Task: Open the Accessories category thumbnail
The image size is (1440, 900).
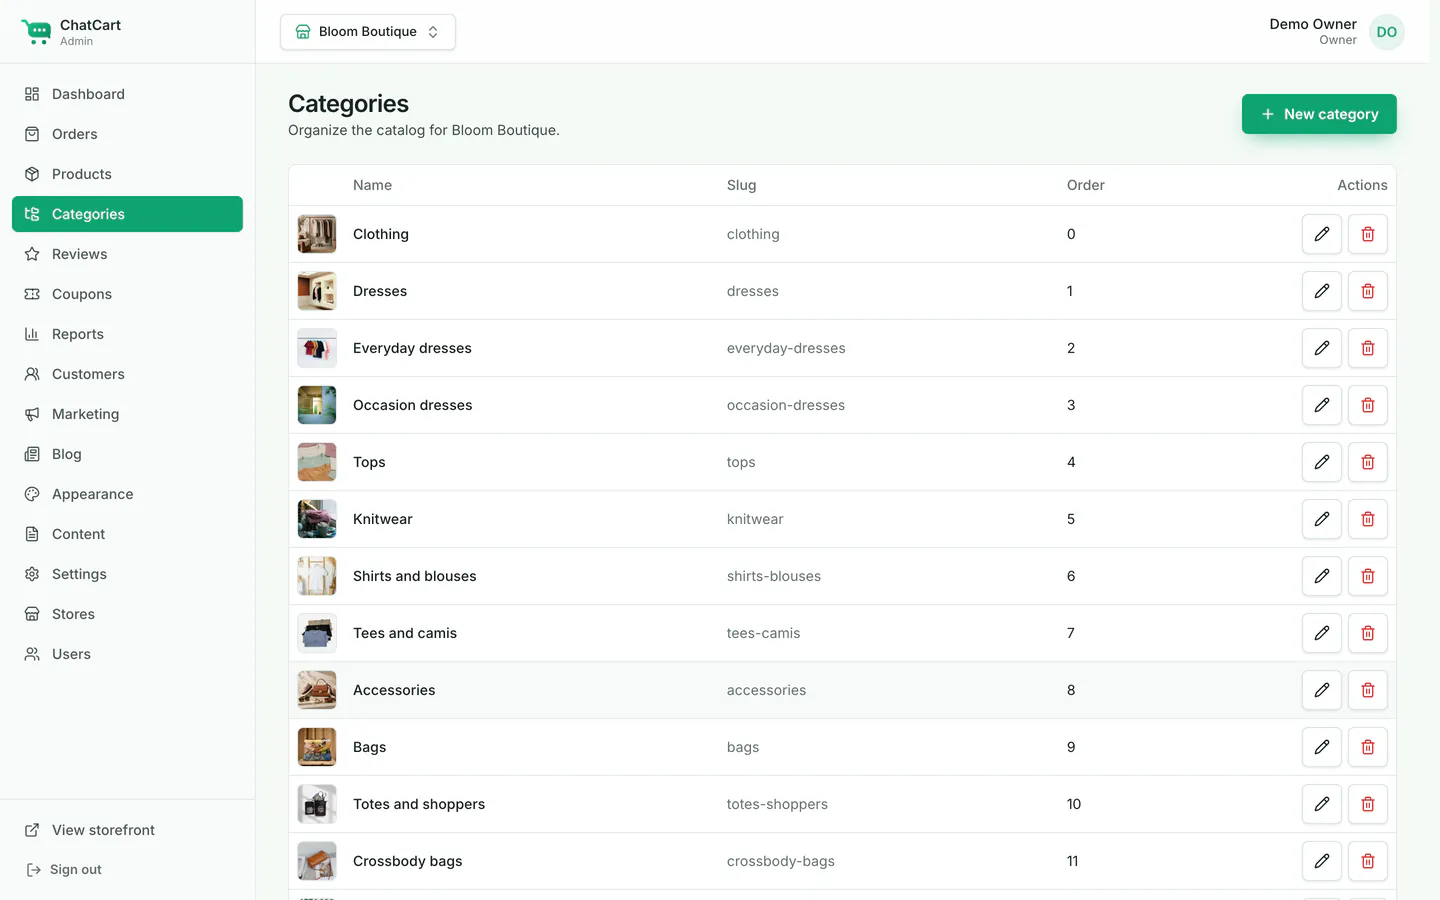Action: (317, 690)
